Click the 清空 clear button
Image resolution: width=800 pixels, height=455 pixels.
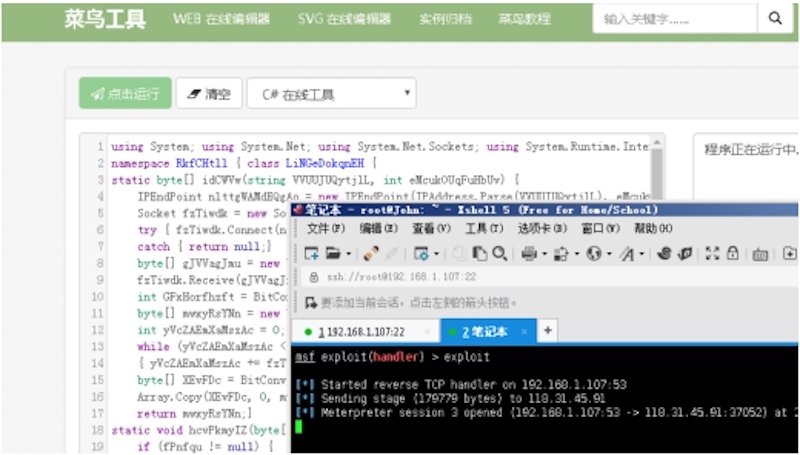tap(209, 93)
